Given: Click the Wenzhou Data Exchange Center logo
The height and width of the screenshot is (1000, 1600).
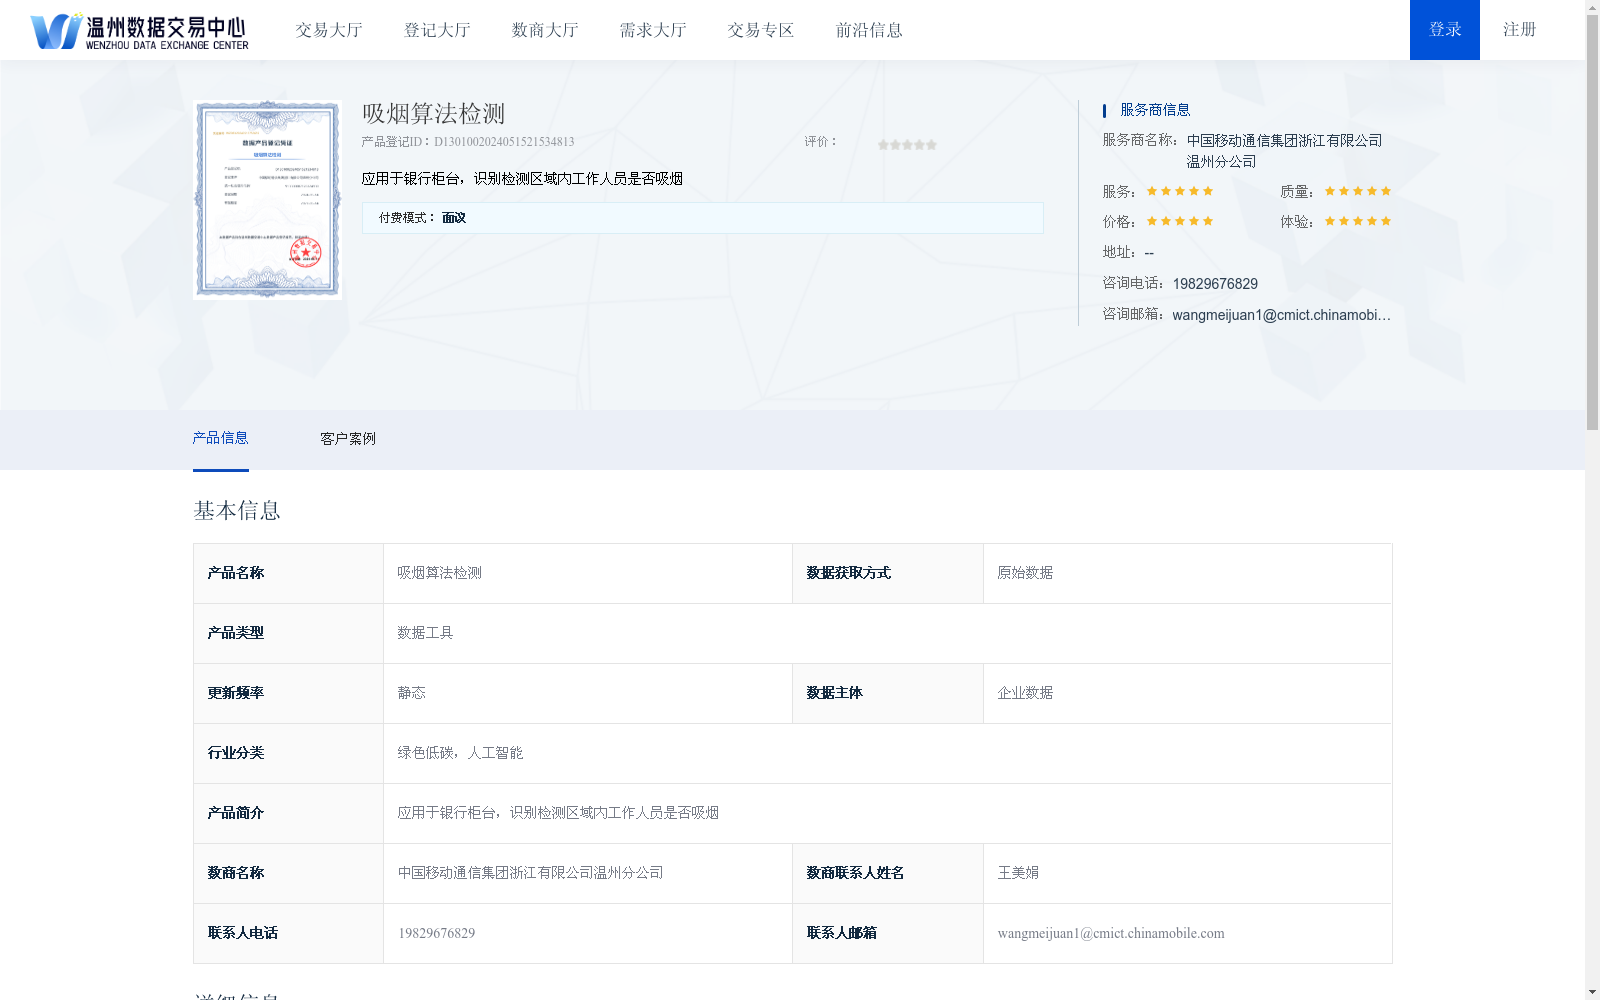Looking at the screenshot, I should (140, 31).
